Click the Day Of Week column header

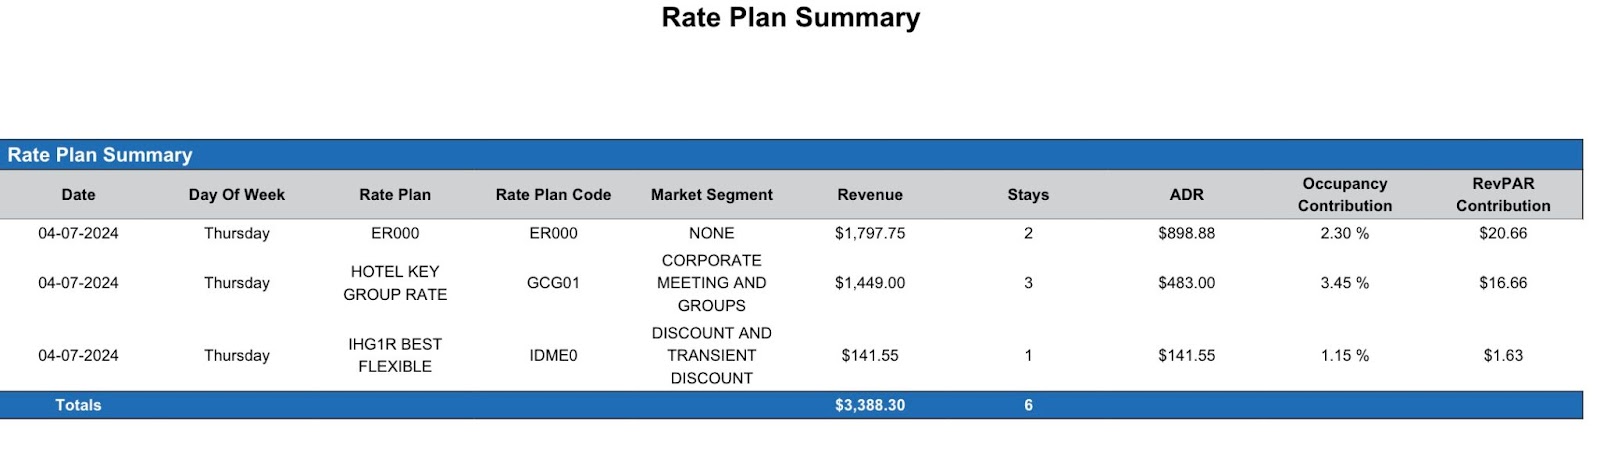pyautogui.click(x=237, y=195)
